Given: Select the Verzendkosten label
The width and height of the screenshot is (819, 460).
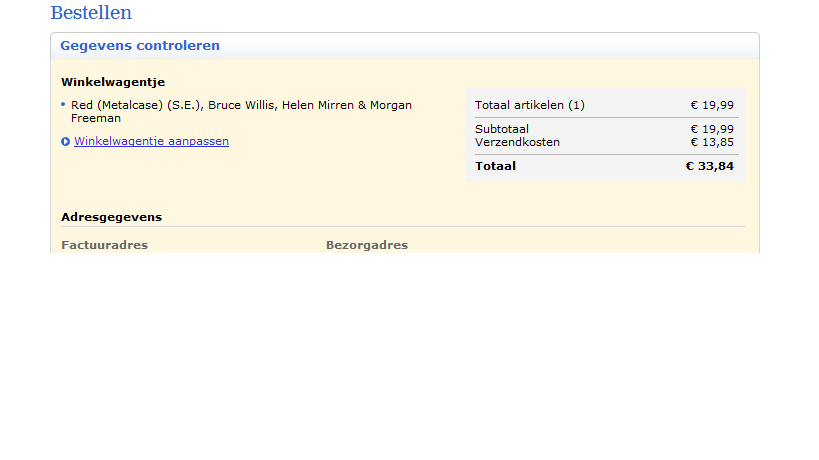Looking at the screenshot, I should pos(517,142).
